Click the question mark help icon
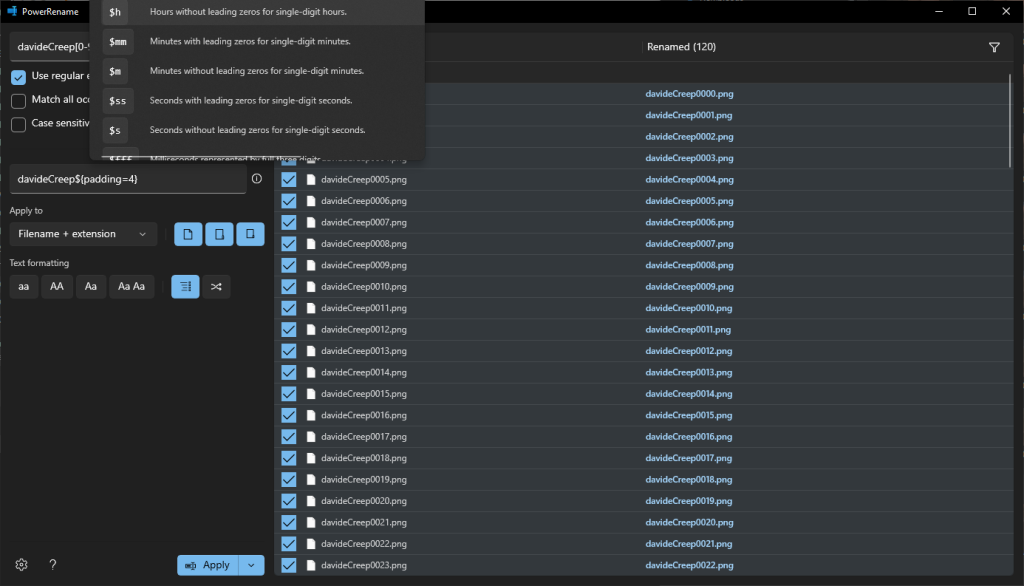This screenshot has height=586, width=1024. click(x=53, y=565)
